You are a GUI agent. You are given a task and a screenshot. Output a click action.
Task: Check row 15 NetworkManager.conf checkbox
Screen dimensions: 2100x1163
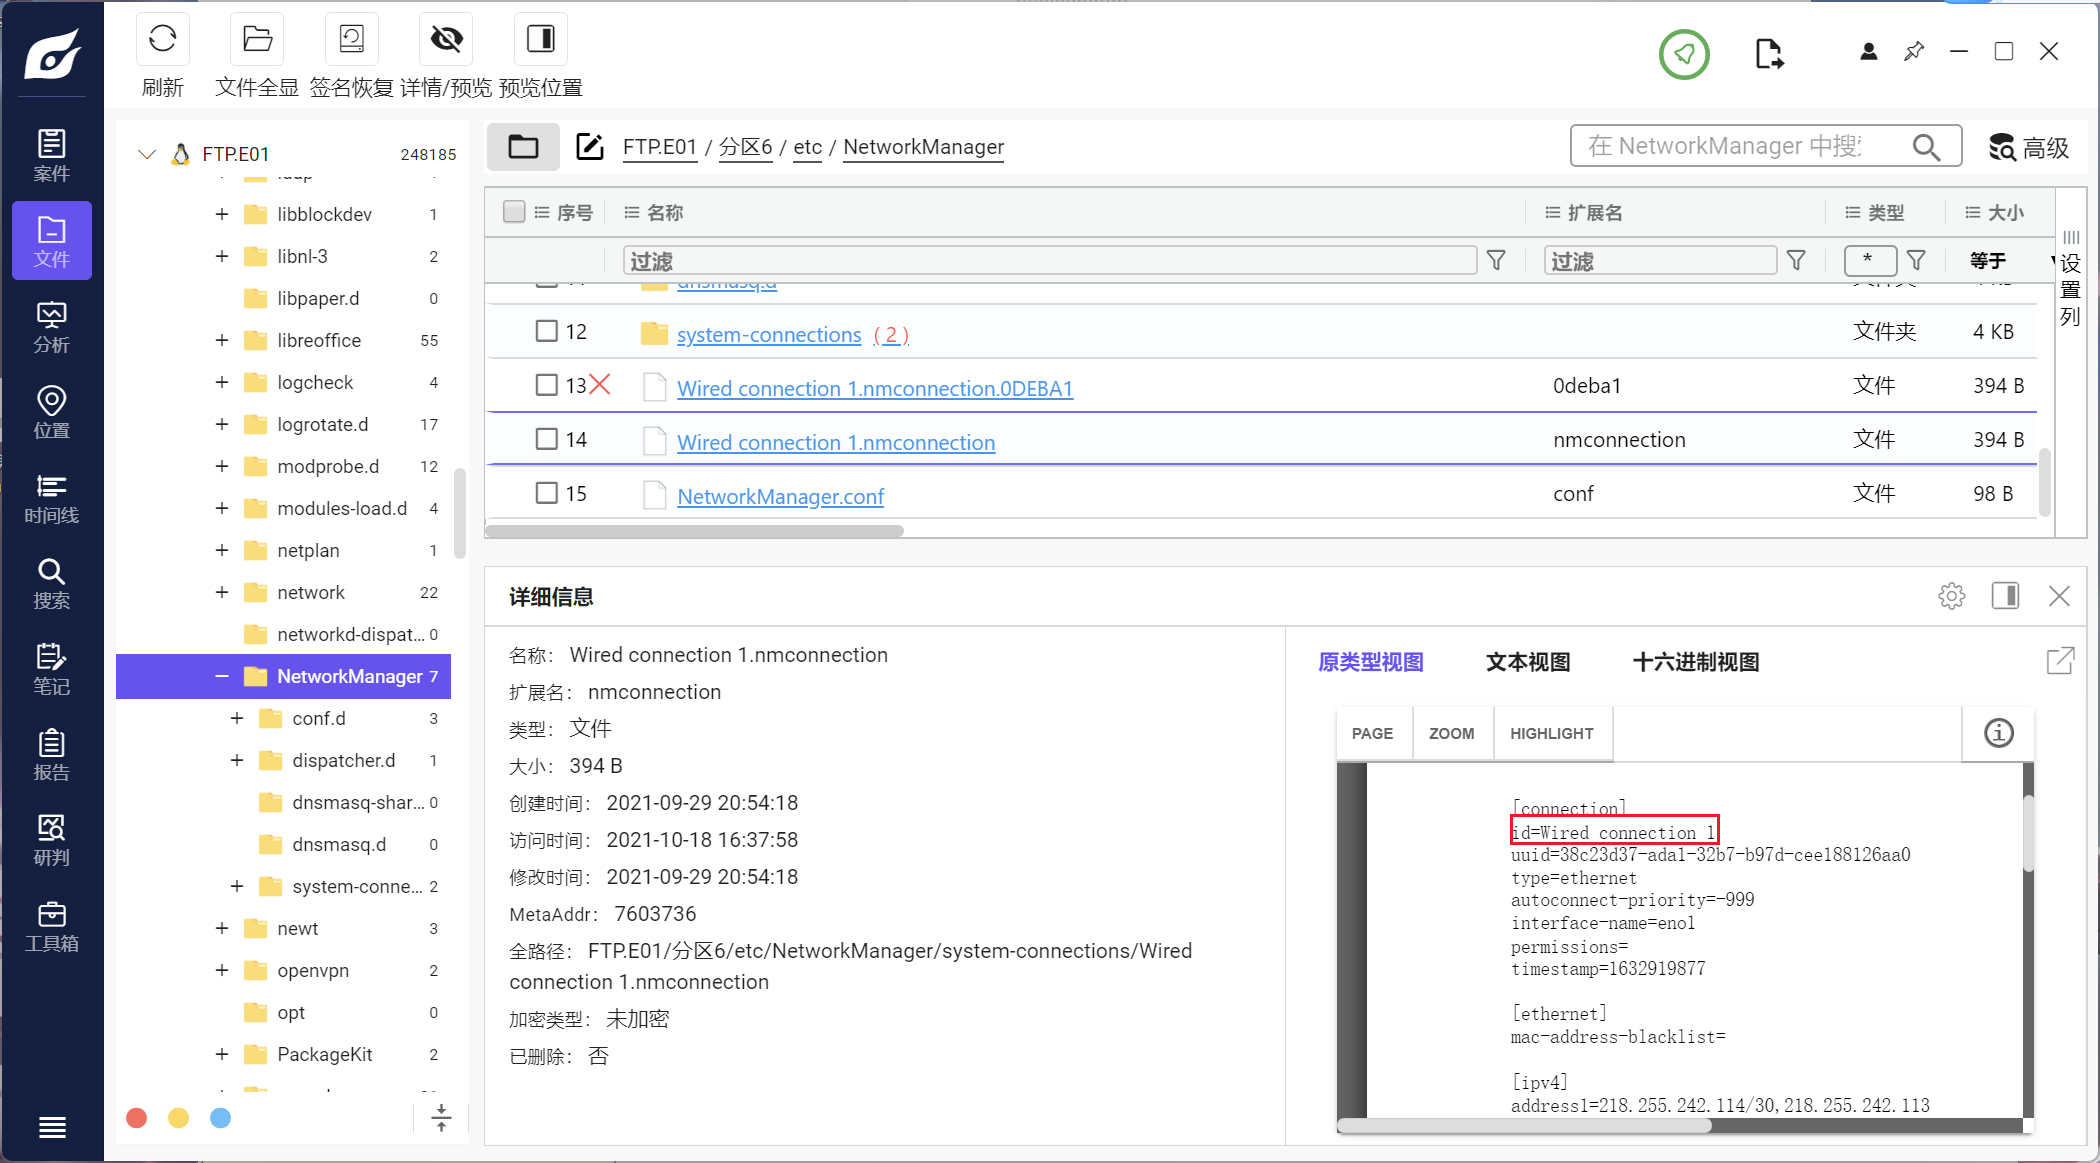pos(546,493)
